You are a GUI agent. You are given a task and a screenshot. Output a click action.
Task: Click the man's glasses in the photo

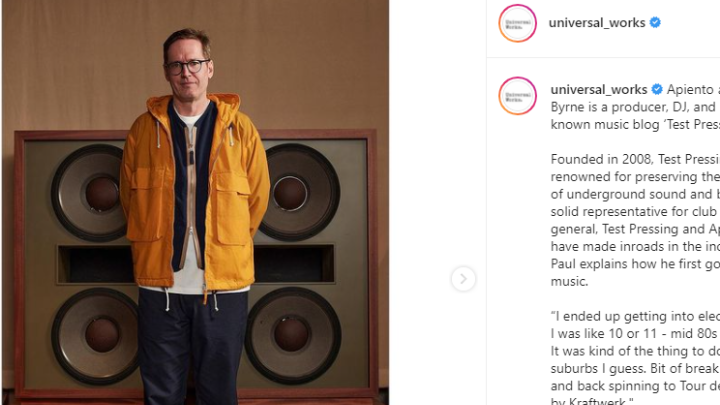[186, 67]
